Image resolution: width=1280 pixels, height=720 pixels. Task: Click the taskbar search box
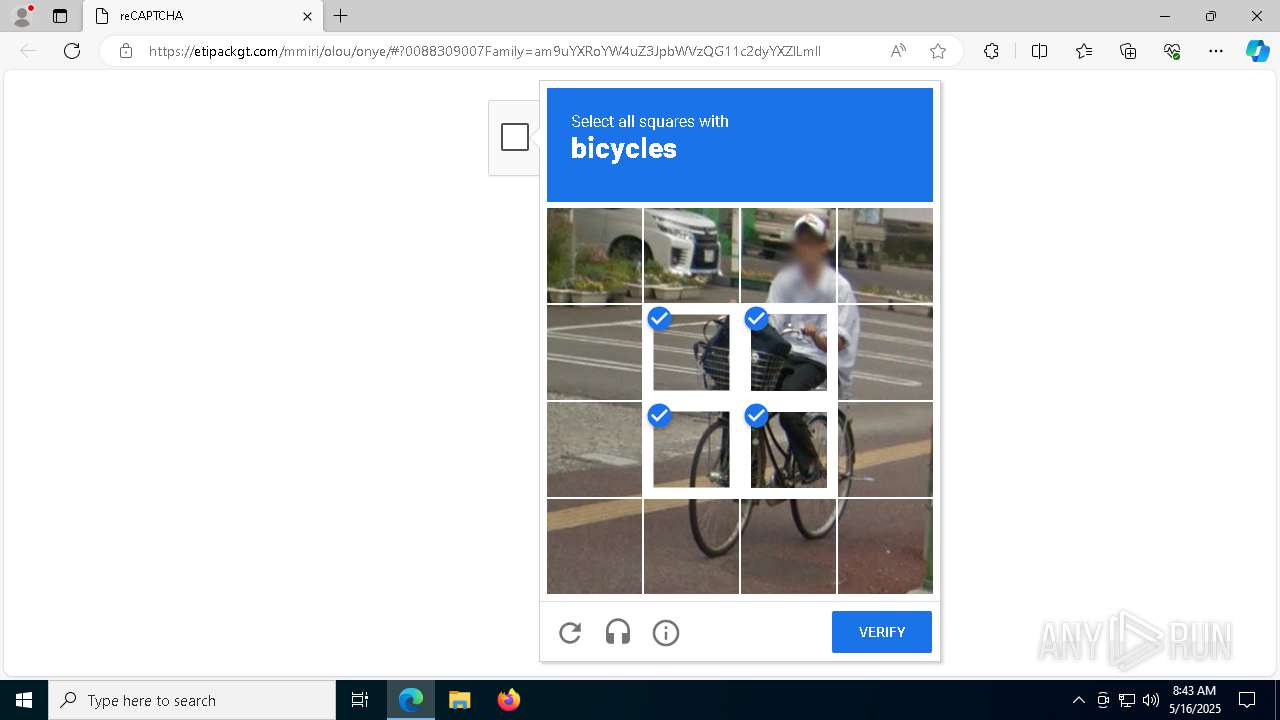[x=192, y=700]
